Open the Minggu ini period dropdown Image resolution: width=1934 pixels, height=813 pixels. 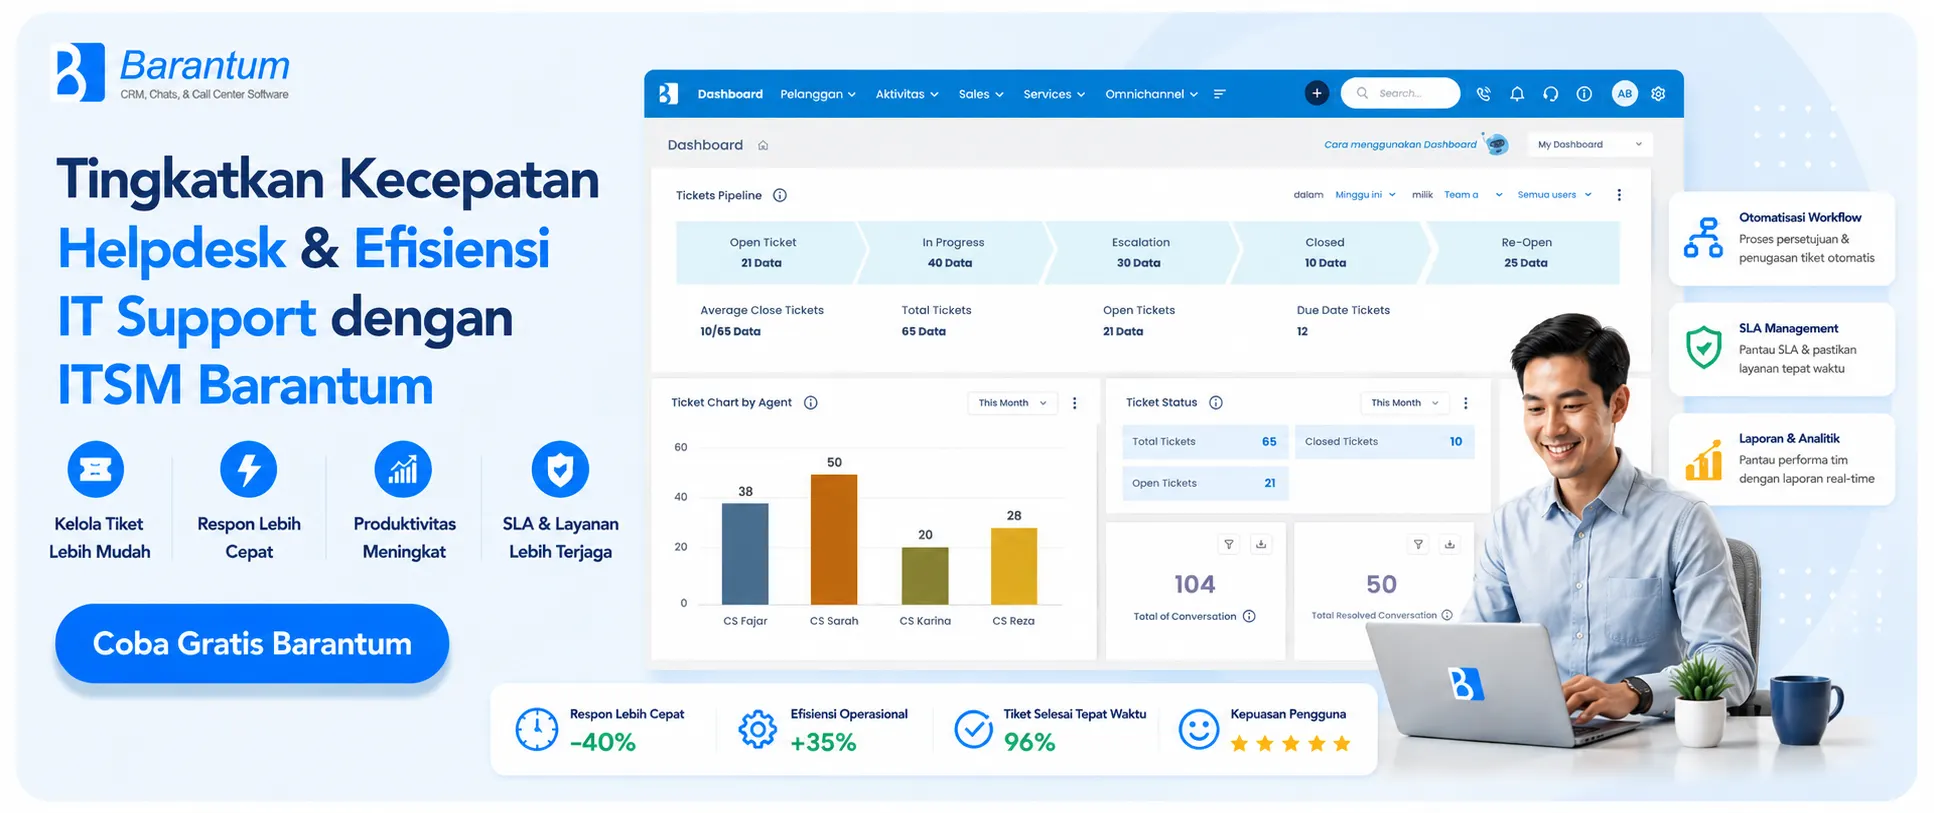tap(1365, 195)
